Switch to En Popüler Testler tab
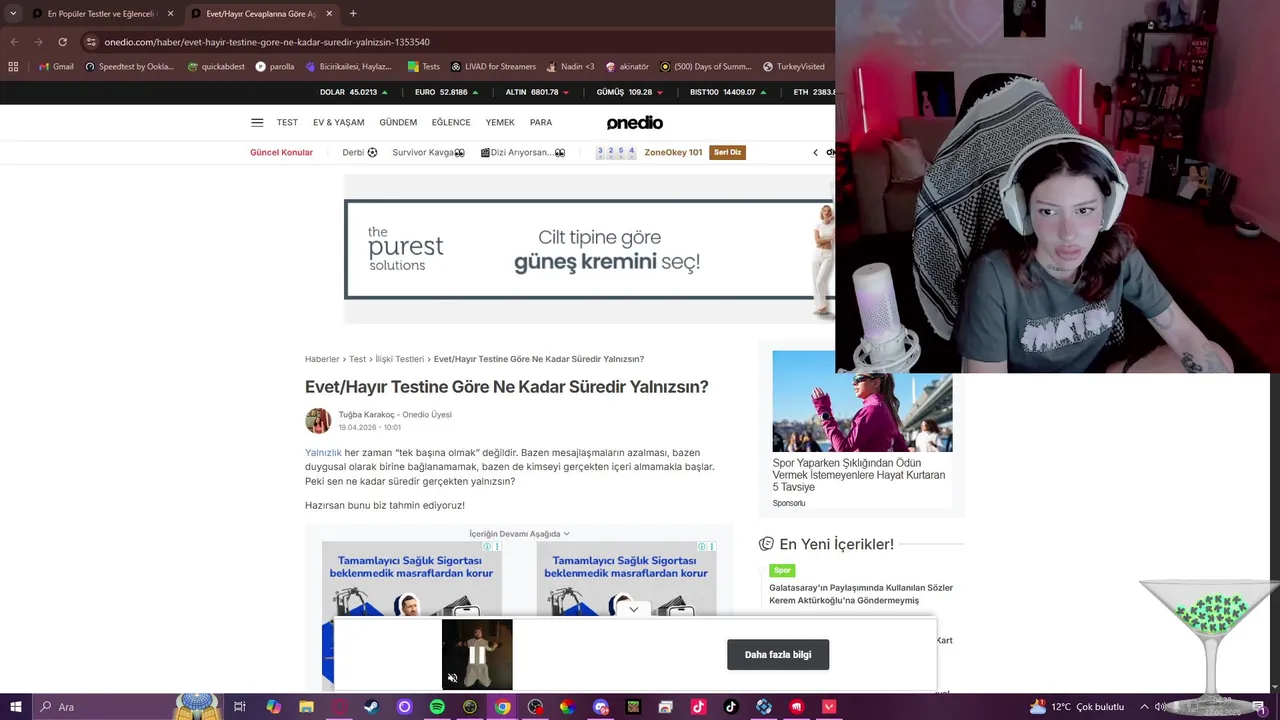This screenshot has height=720, width=1280. click(x=93, y=14)
